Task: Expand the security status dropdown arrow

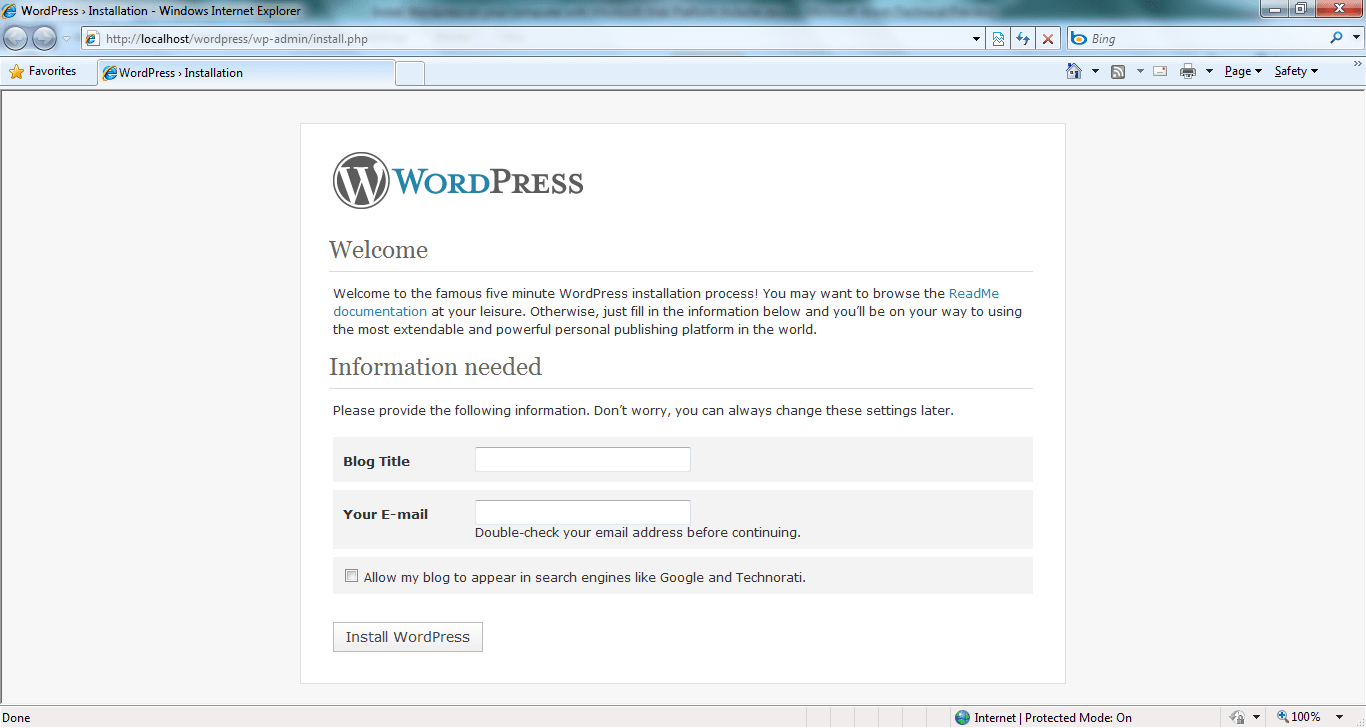Action: coord(1256,718)
